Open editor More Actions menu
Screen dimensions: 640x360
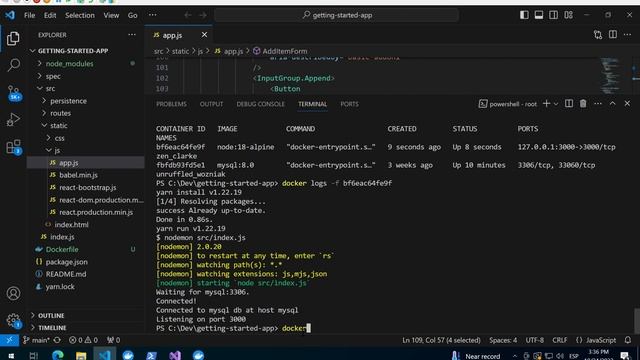tap(627, 35)
